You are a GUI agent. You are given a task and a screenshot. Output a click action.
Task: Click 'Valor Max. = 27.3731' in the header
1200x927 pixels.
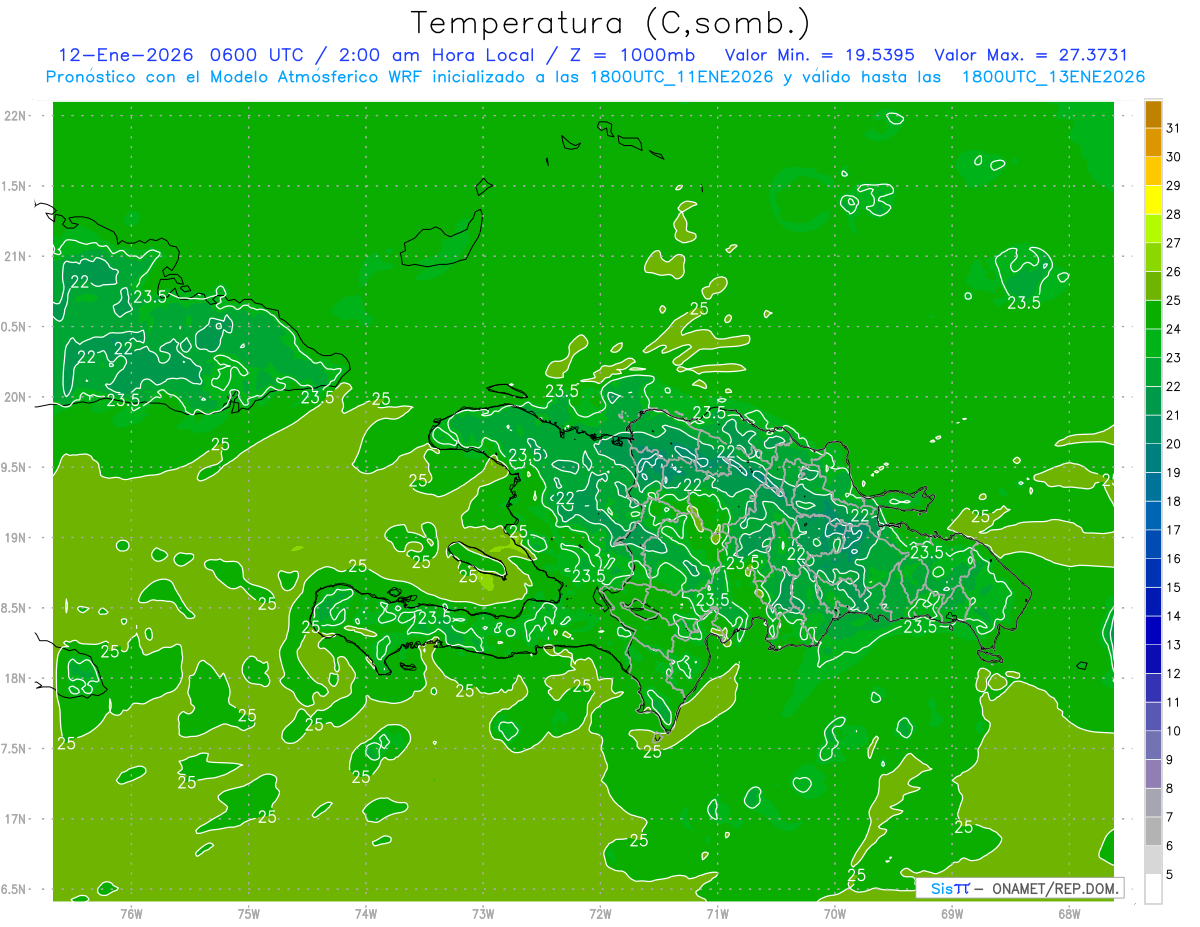1030,55
